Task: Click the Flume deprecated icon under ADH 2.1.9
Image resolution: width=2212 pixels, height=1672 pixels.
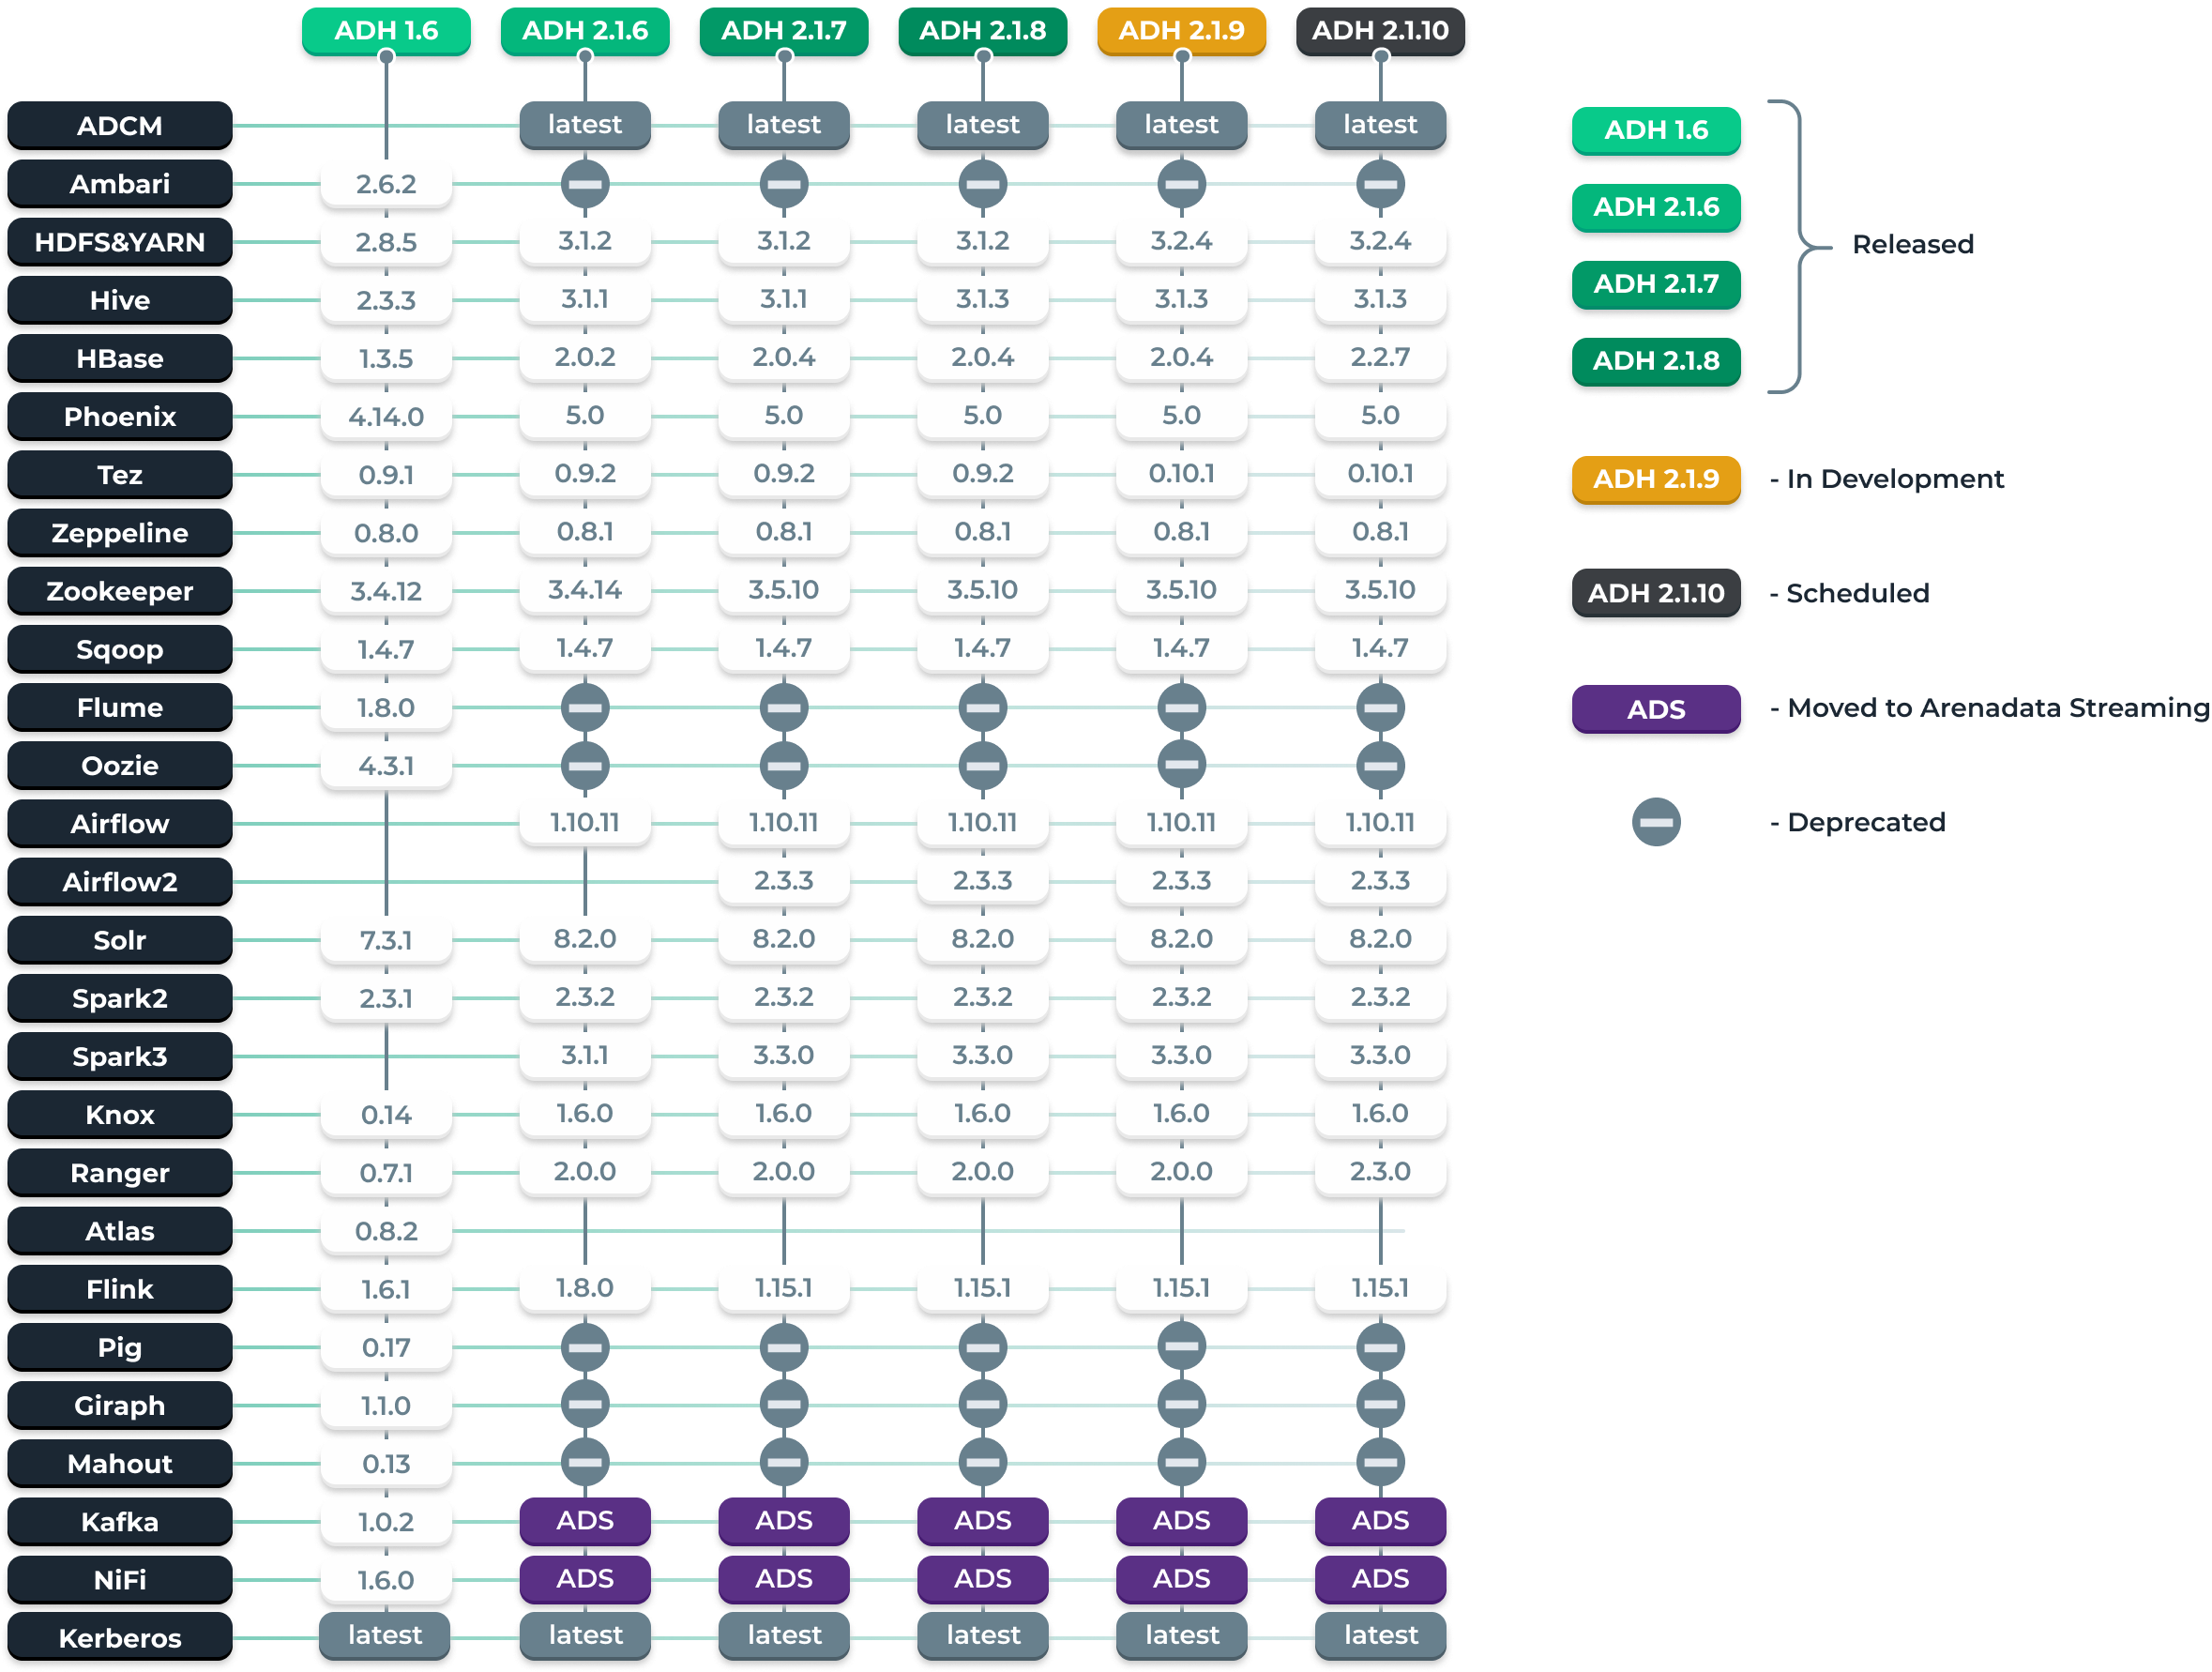Action: 1181,707
